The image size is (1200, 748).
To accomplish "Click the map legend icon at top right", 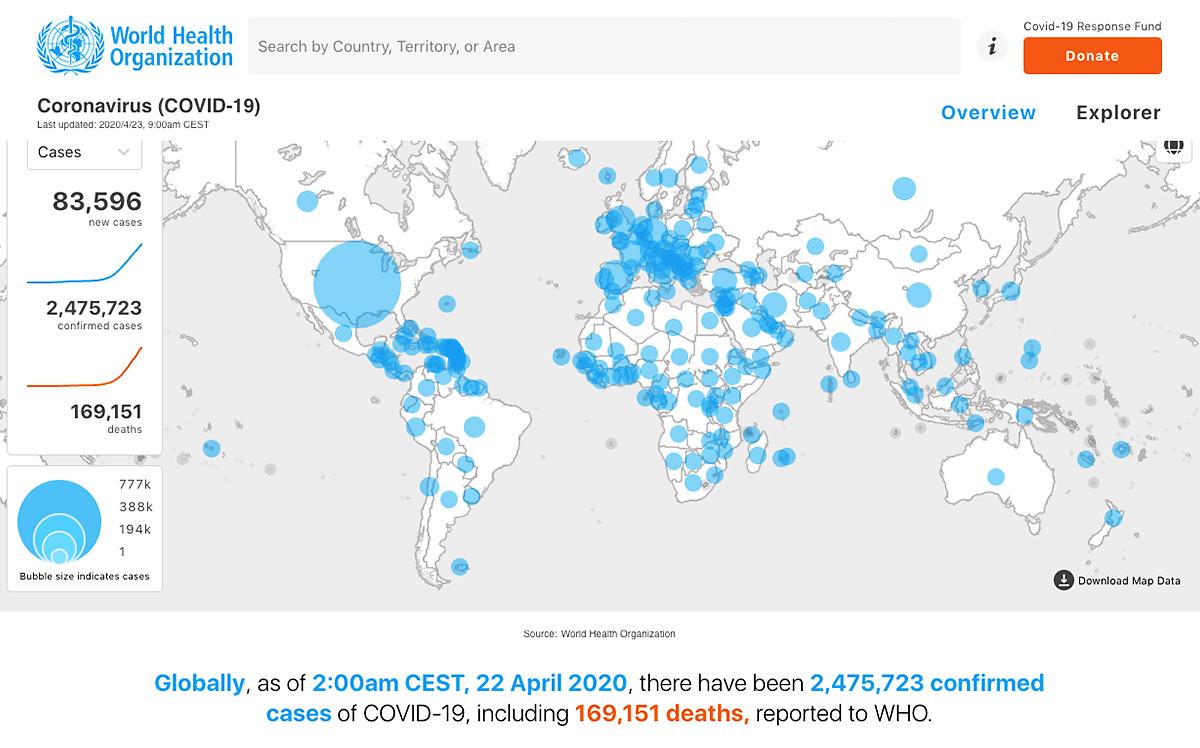I will (x=1173, y=147).
